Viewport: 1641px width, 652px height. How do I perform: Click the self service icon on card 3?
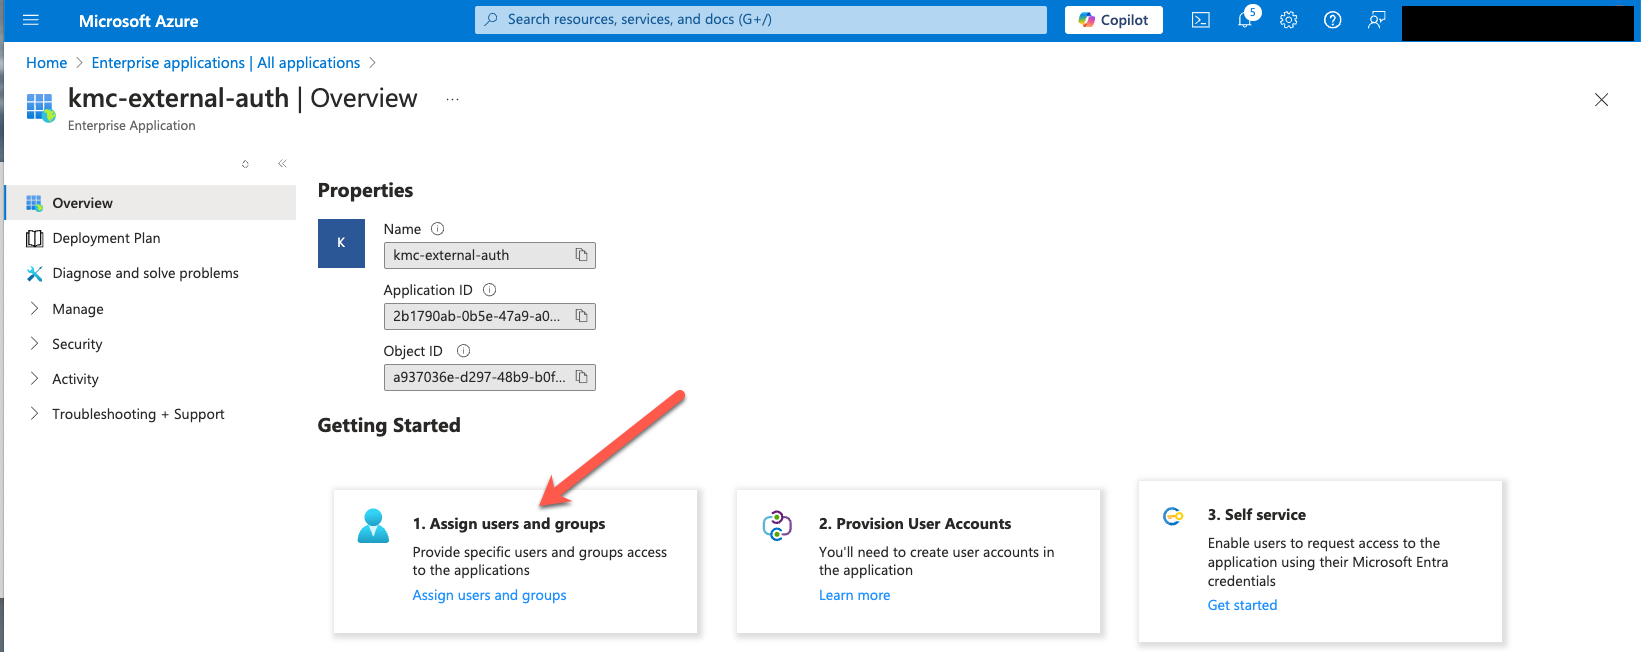click(1173, 516)
